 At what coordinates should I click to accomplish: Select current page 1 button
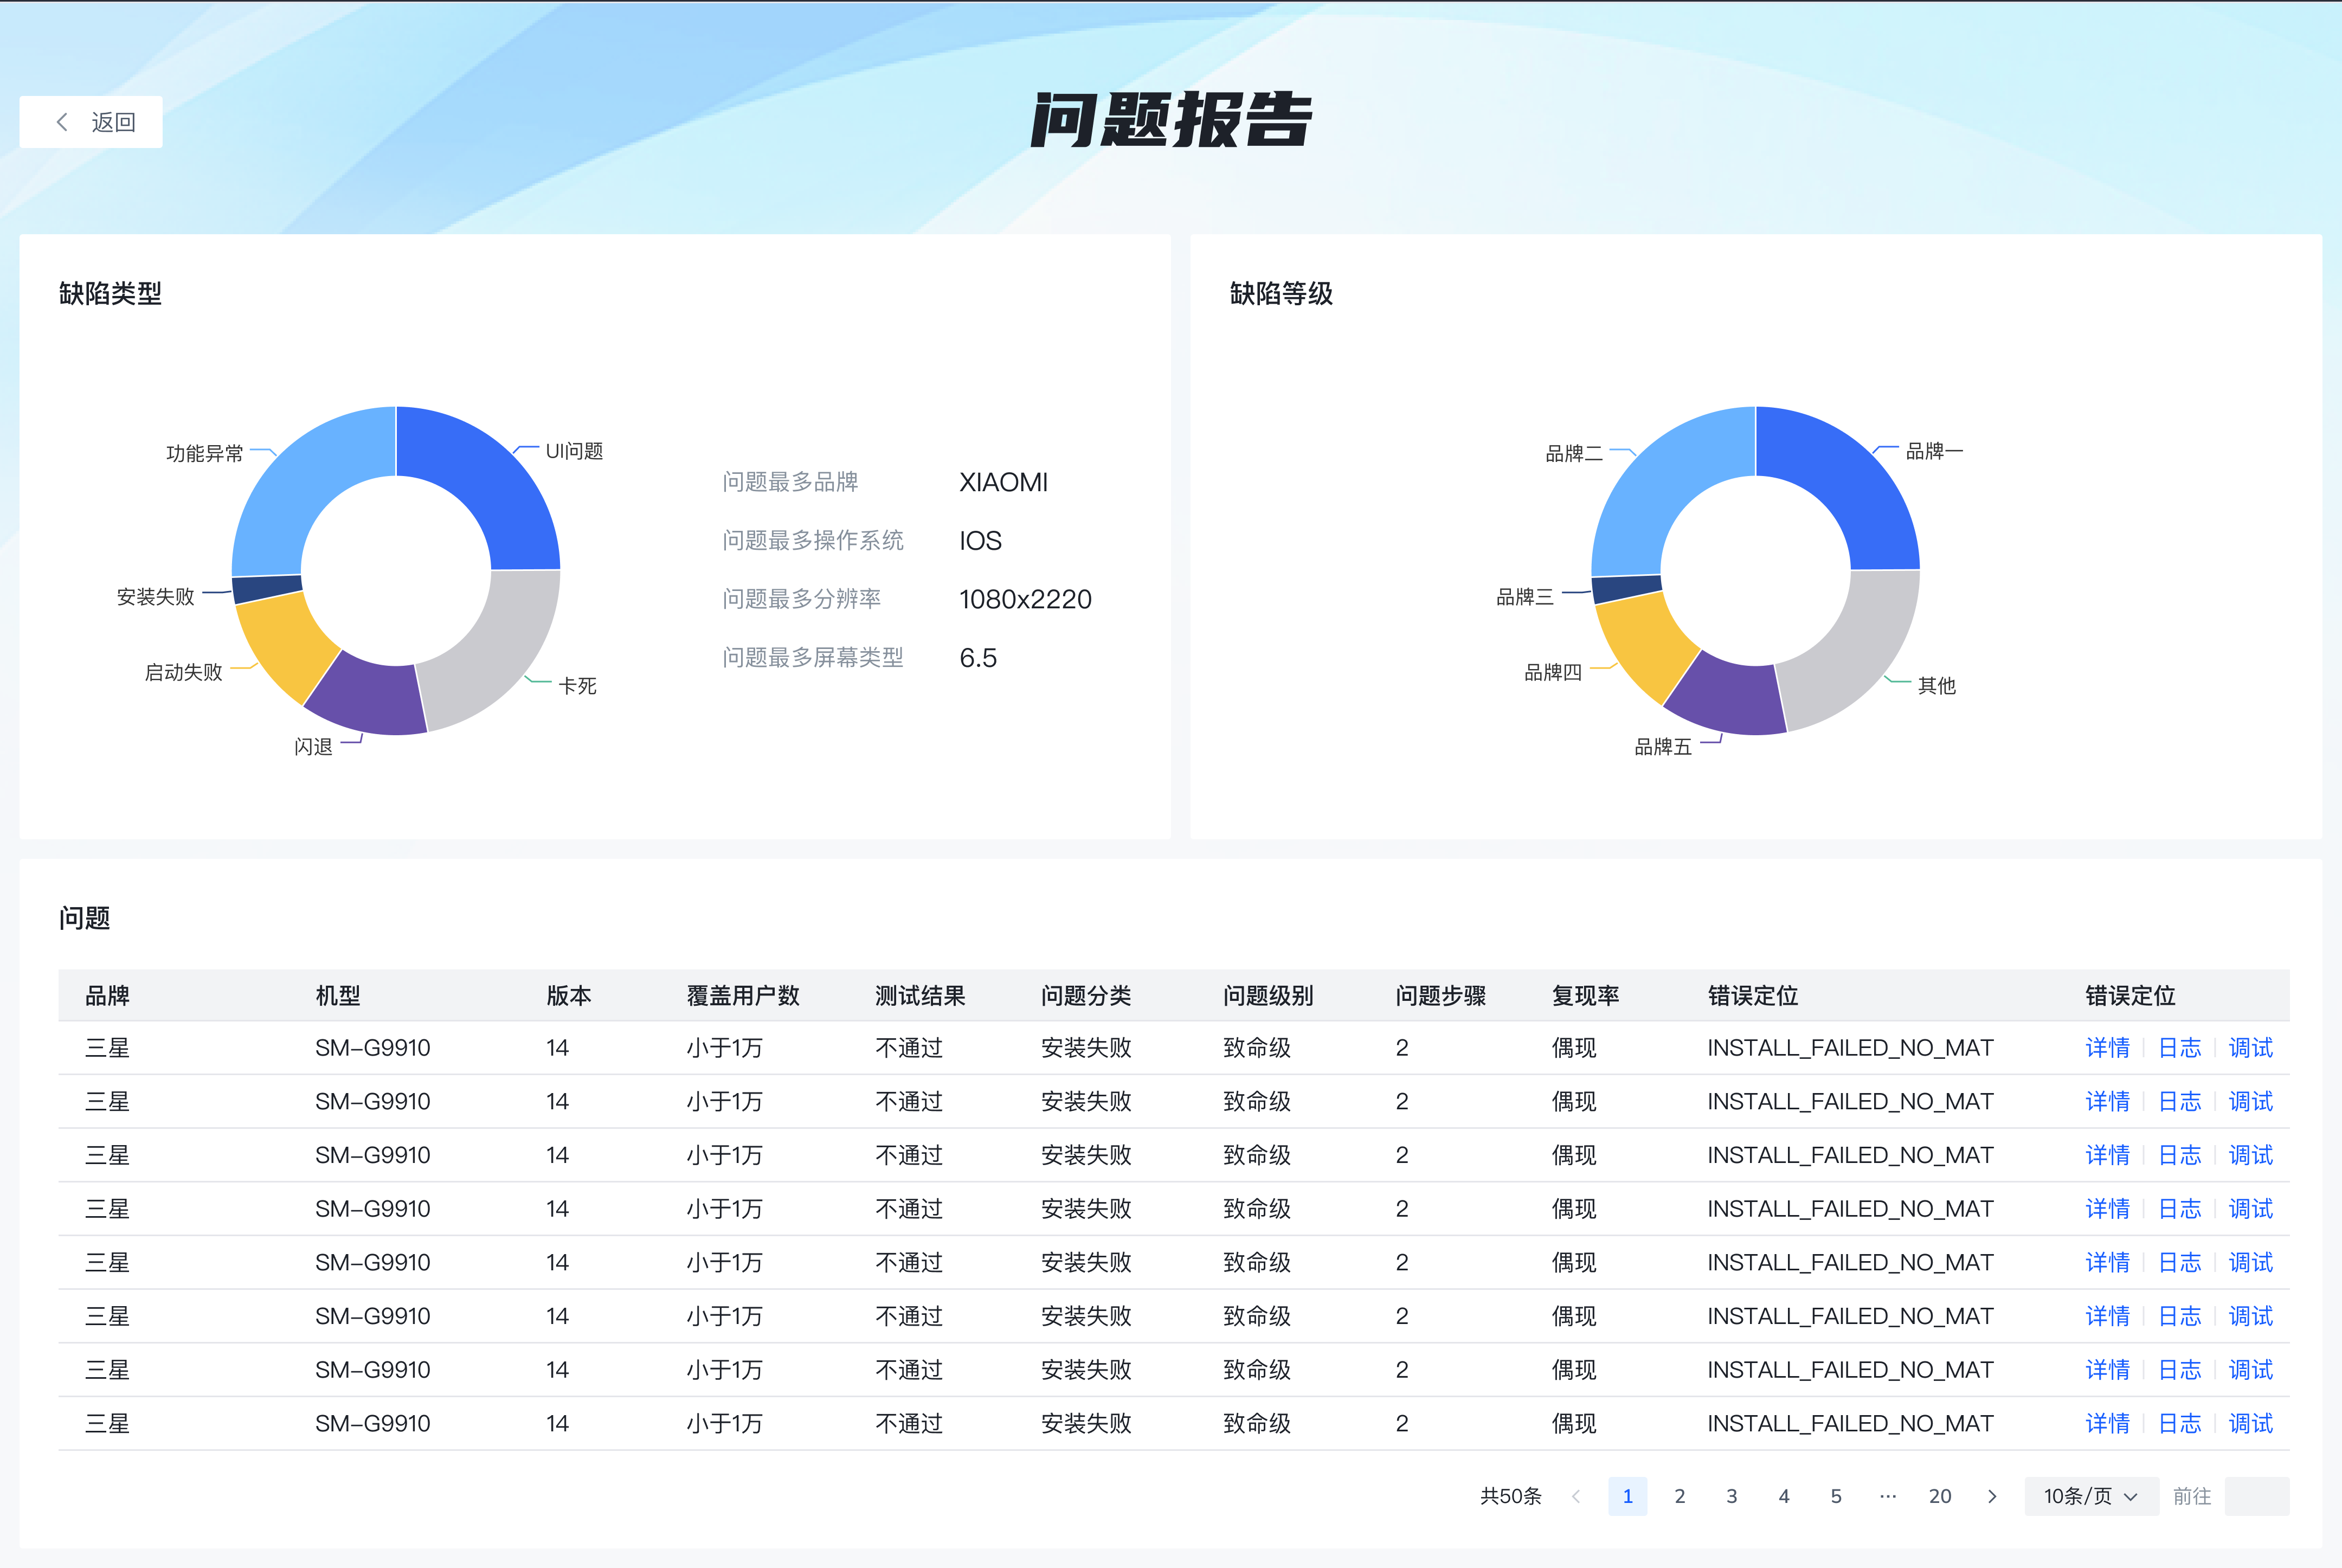pyautogui.click(x=1627, y=1496)
